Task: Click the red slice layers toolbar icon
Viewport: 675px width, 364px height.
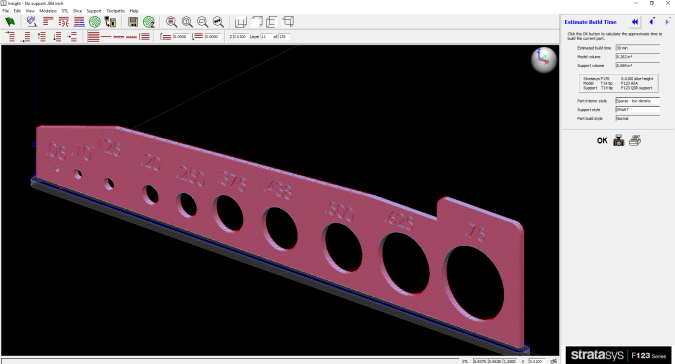Action: [48, 22]
